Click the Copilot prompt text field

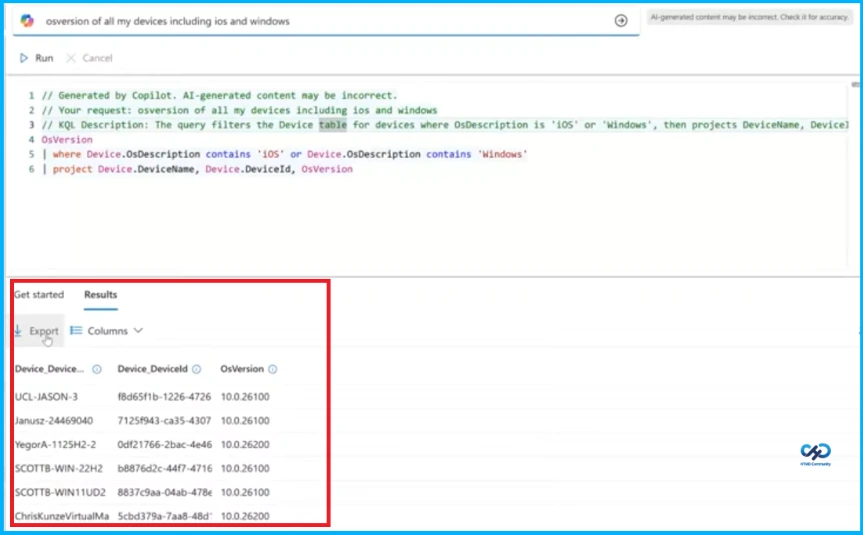325,21
